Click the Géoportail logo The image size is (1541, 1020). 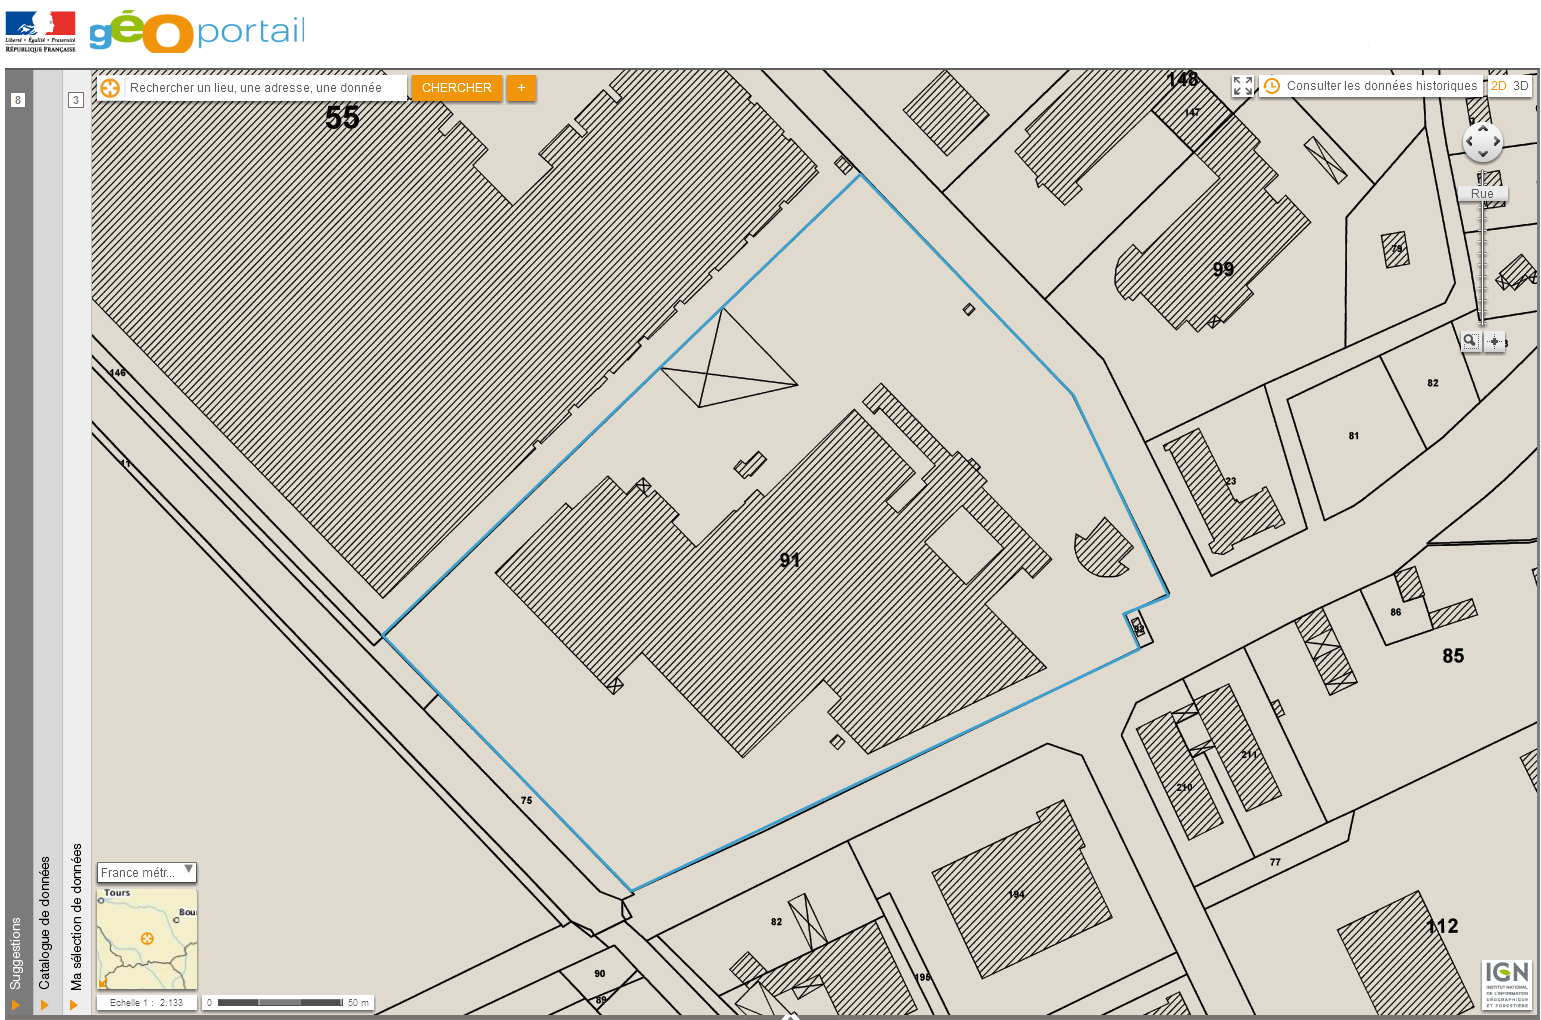click(197, 32)
